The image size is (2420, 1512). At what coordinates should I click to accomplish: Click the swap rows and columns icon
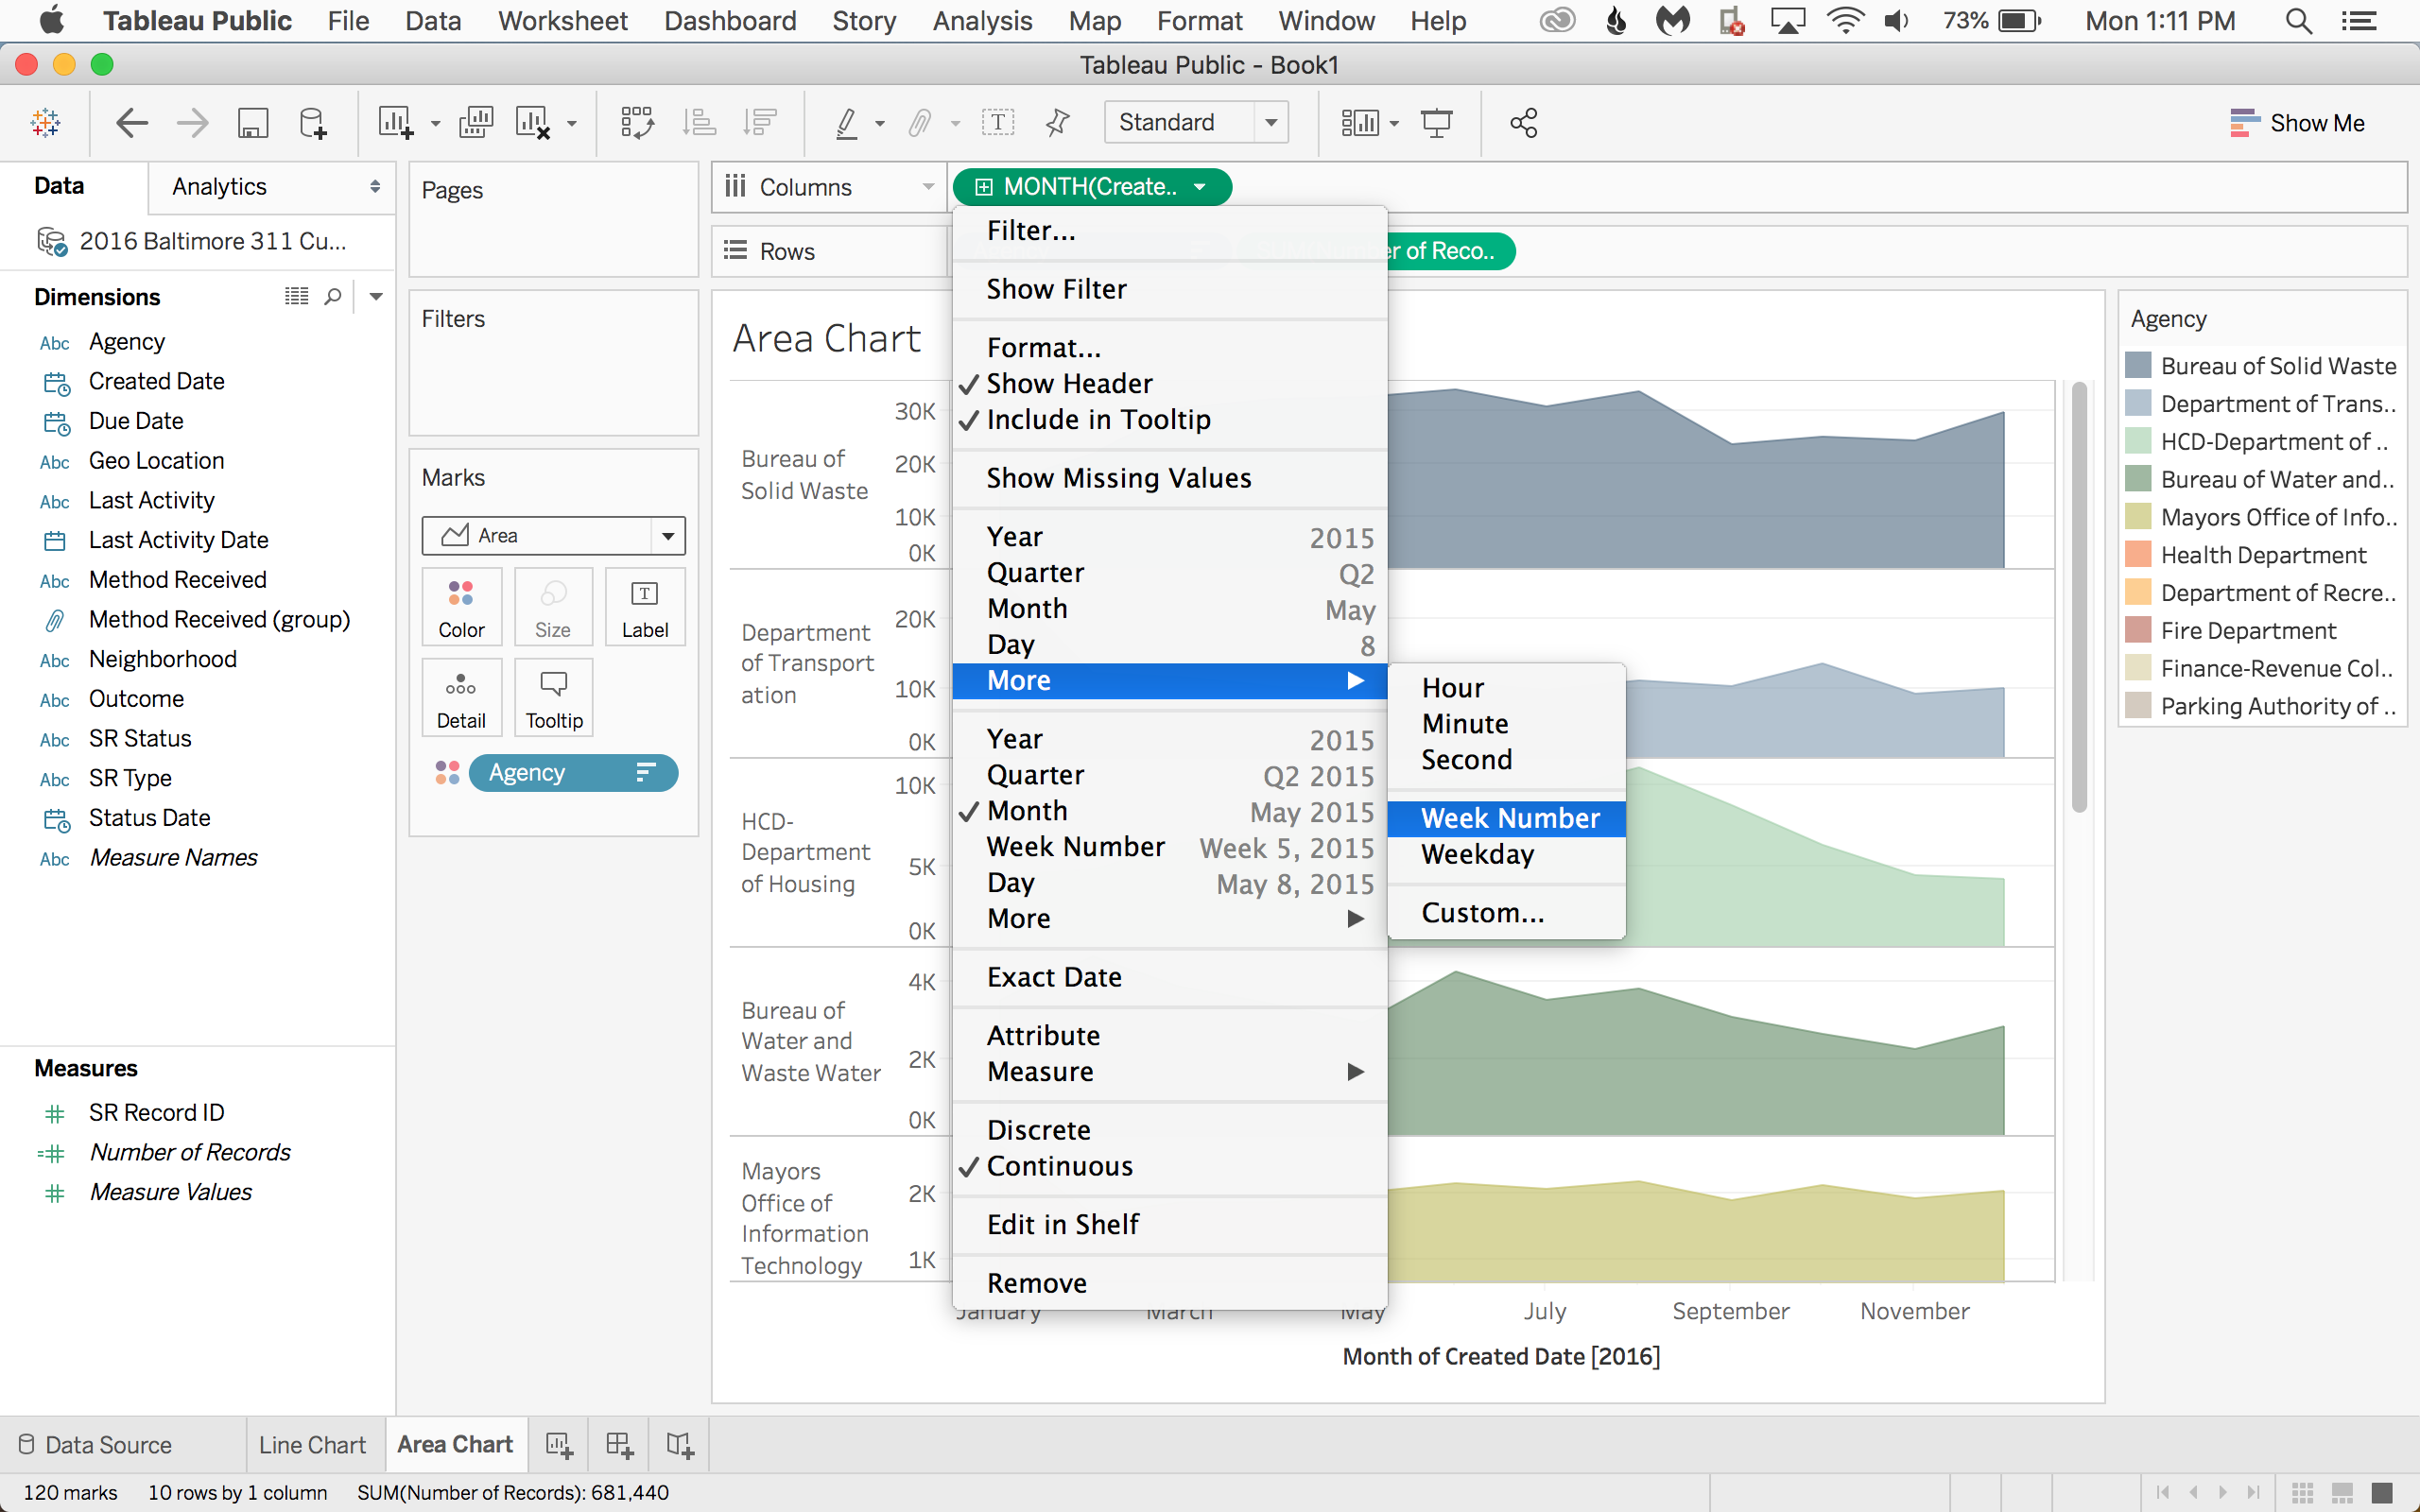637,123
